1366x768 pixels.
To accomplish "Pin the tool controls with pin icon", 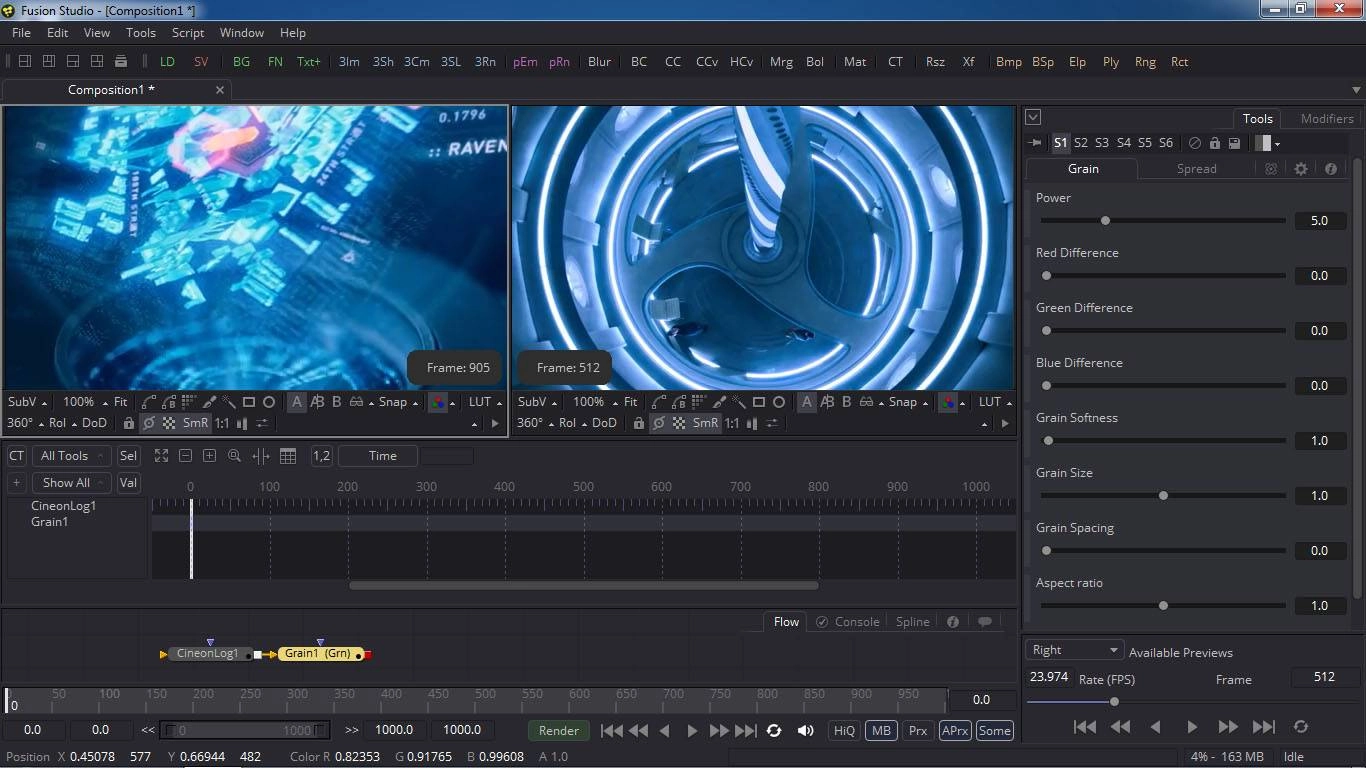I will [x=1036, y=143].
